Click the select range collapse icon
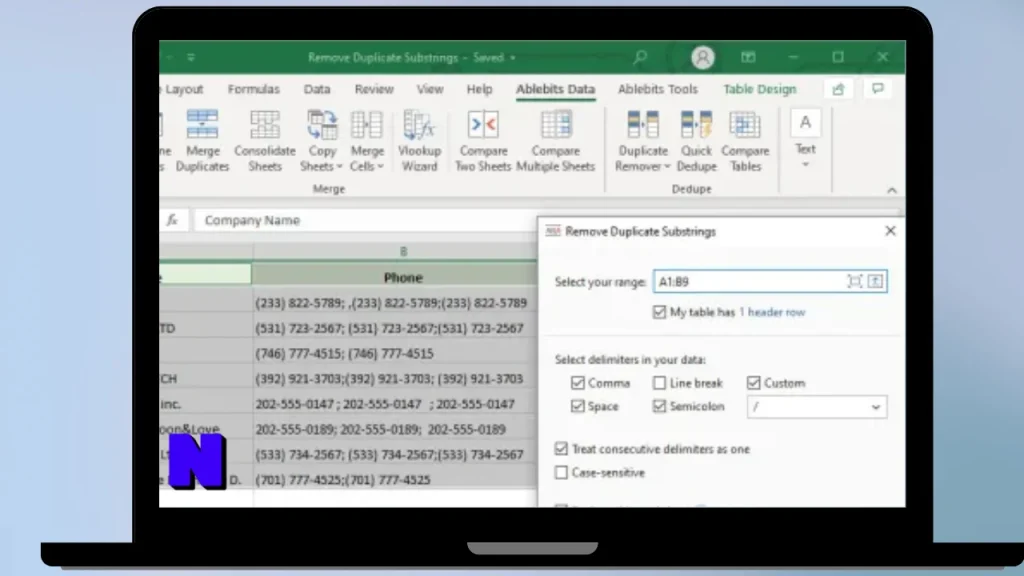The width and height of the screenshot is (1024, 576). pyautogui.click(x=875, y=281)
